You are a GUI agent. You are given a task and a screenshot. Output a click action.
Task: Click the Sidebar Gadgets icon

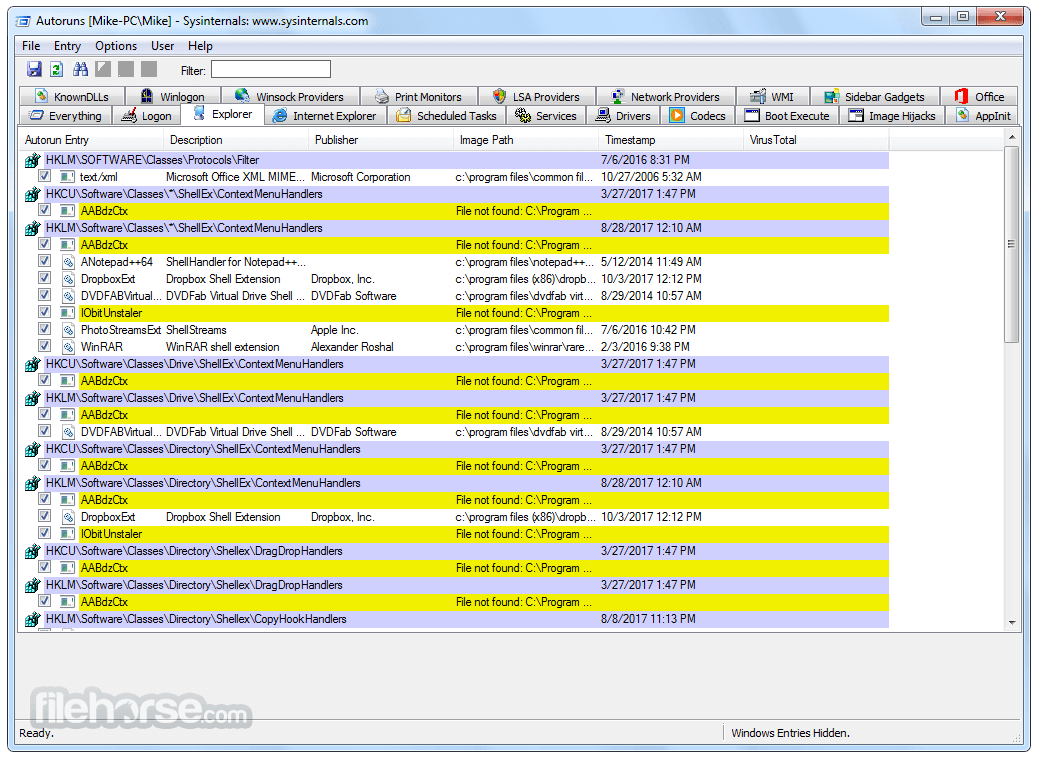831,97
